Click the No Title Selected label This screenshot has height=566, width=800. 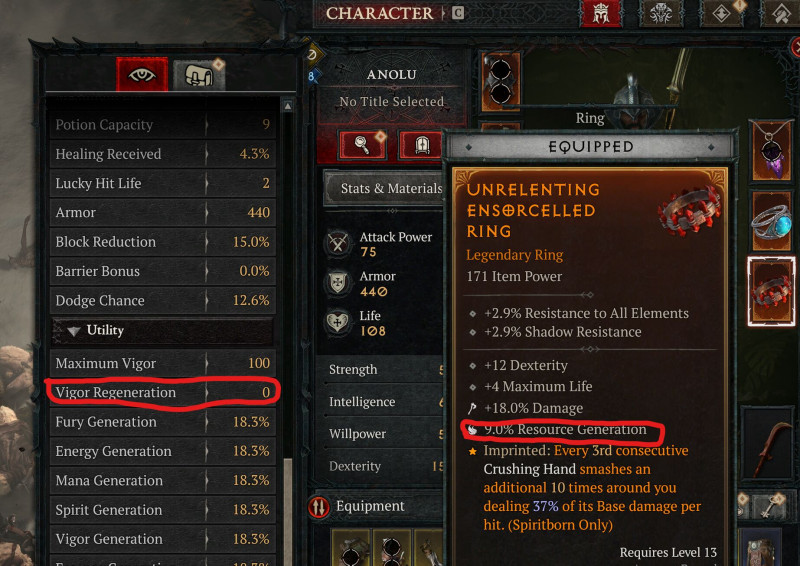tap(391, 102)
